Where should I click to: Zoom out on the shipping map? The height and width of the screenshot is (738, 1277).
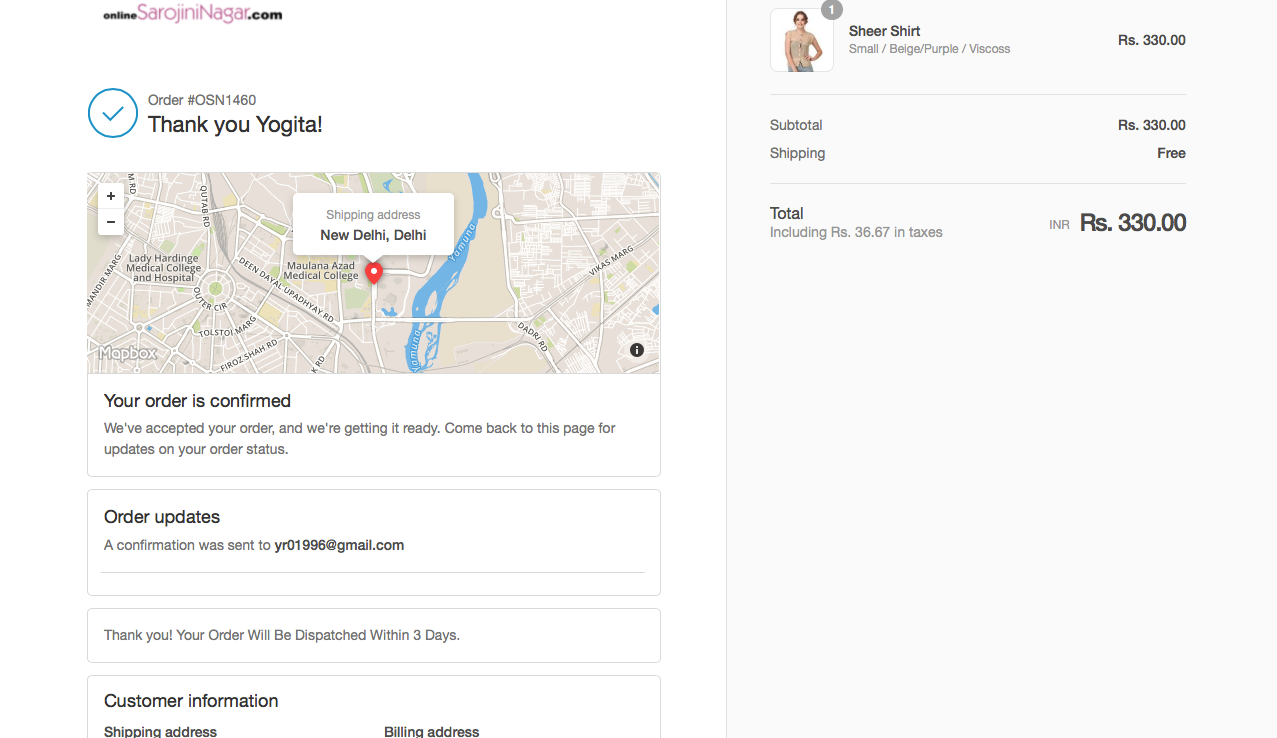pos(111,222)
